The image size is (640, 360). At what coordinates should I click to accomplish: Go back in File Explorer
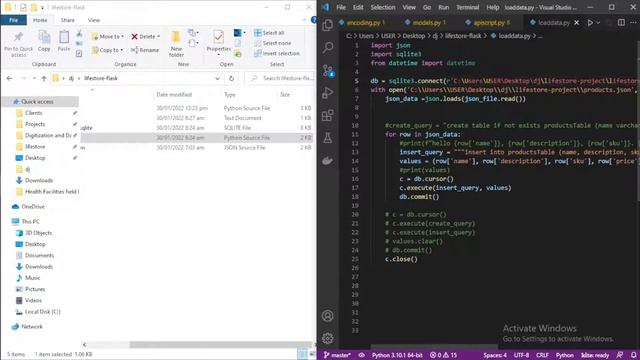(9, 78)
